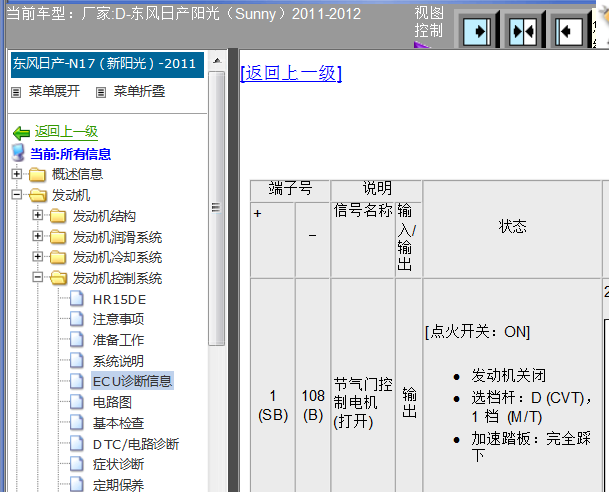This screenshot has width=609, height=492.
Task: Click the ECU诊断信息 document icon
Action: [77, 381]
